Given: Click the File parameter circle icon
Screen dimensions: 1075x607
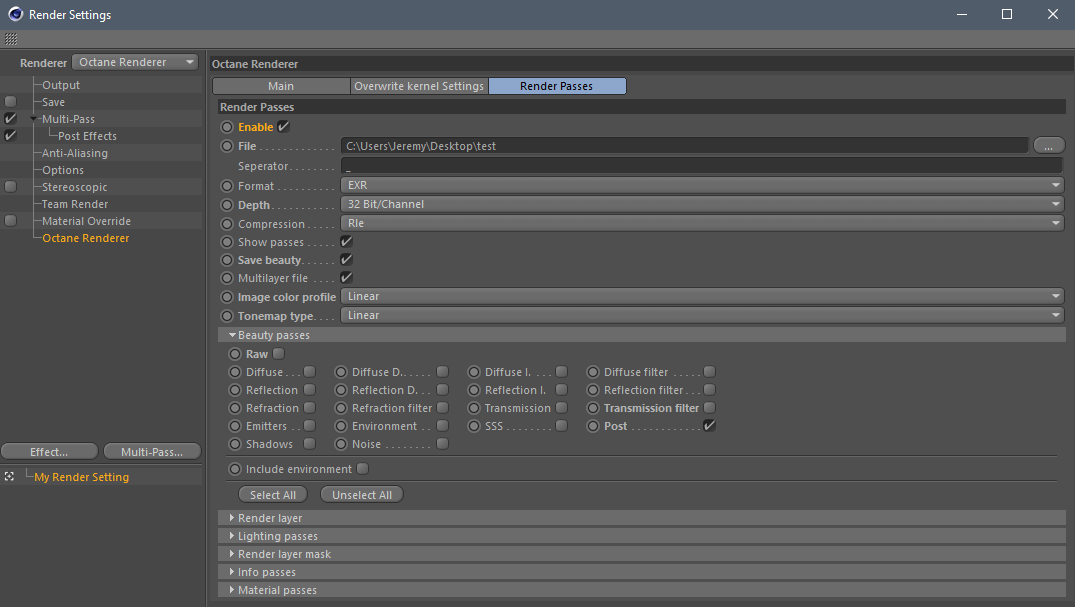Looking at the screenshot, I should (227, 146).
